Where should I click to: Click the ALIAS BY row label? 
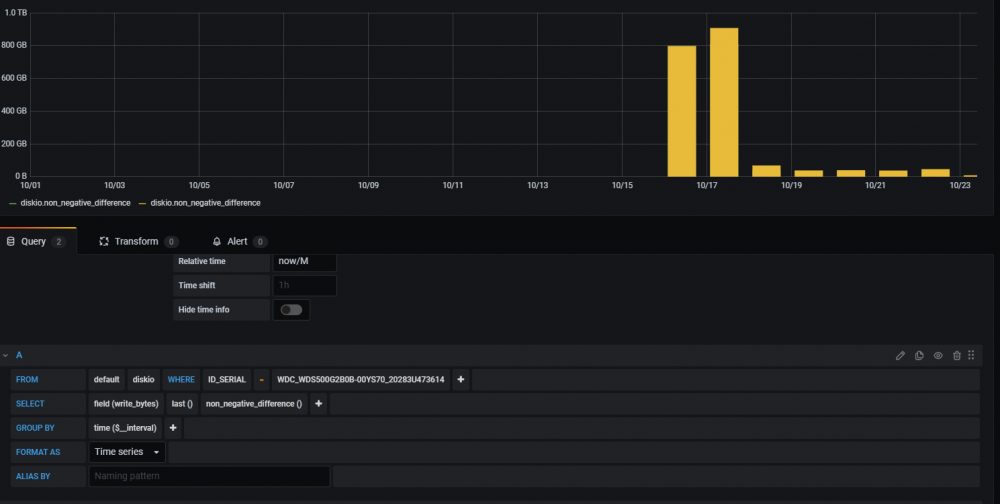48,476
